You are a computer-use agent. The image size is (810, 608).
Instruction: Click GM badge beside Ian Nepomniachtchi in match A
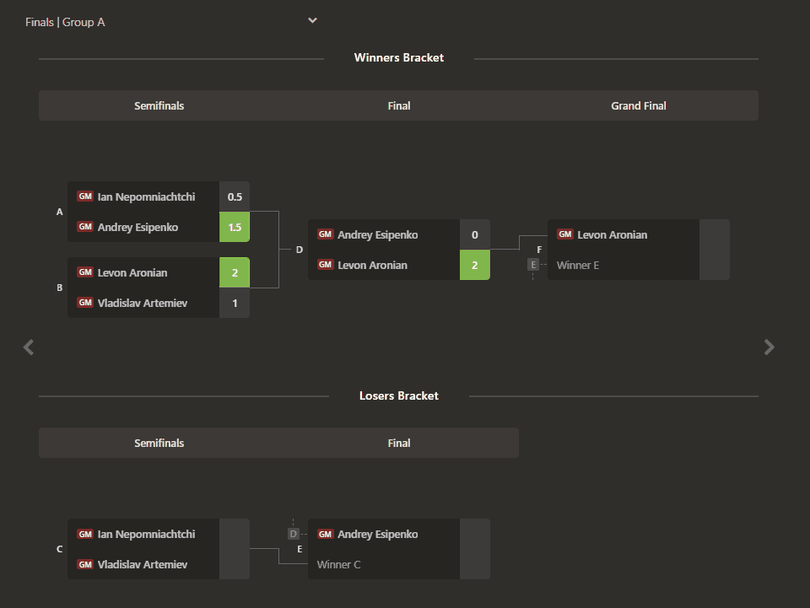tap(85, 196)
